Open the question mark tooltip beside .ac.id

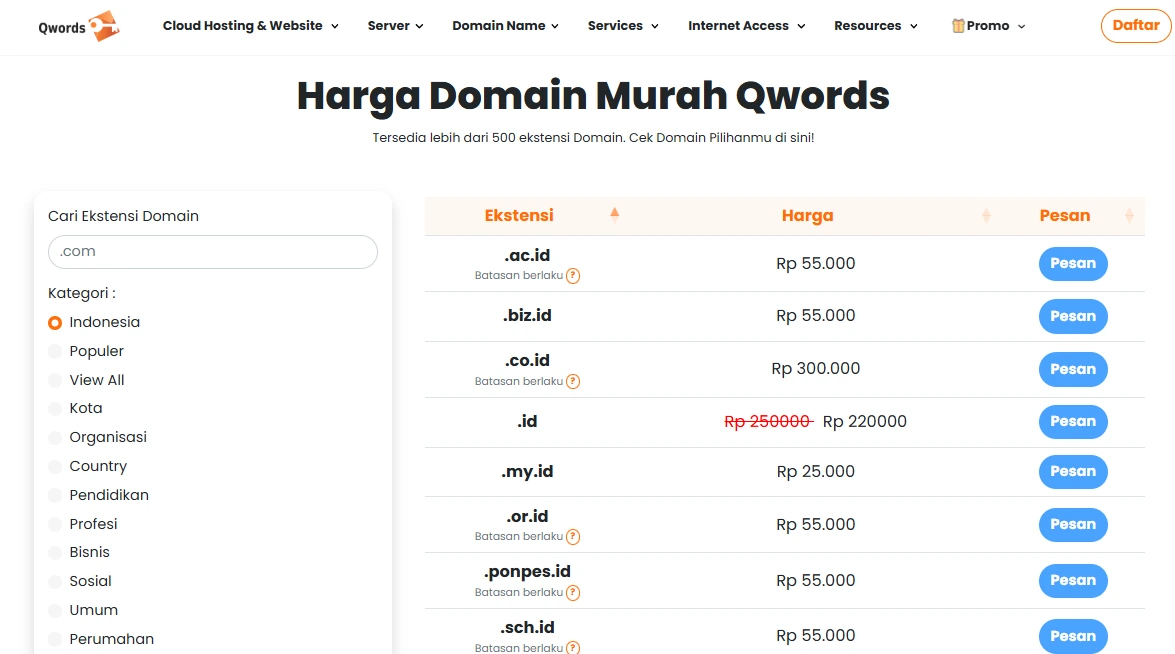click(x=572, y=275)
